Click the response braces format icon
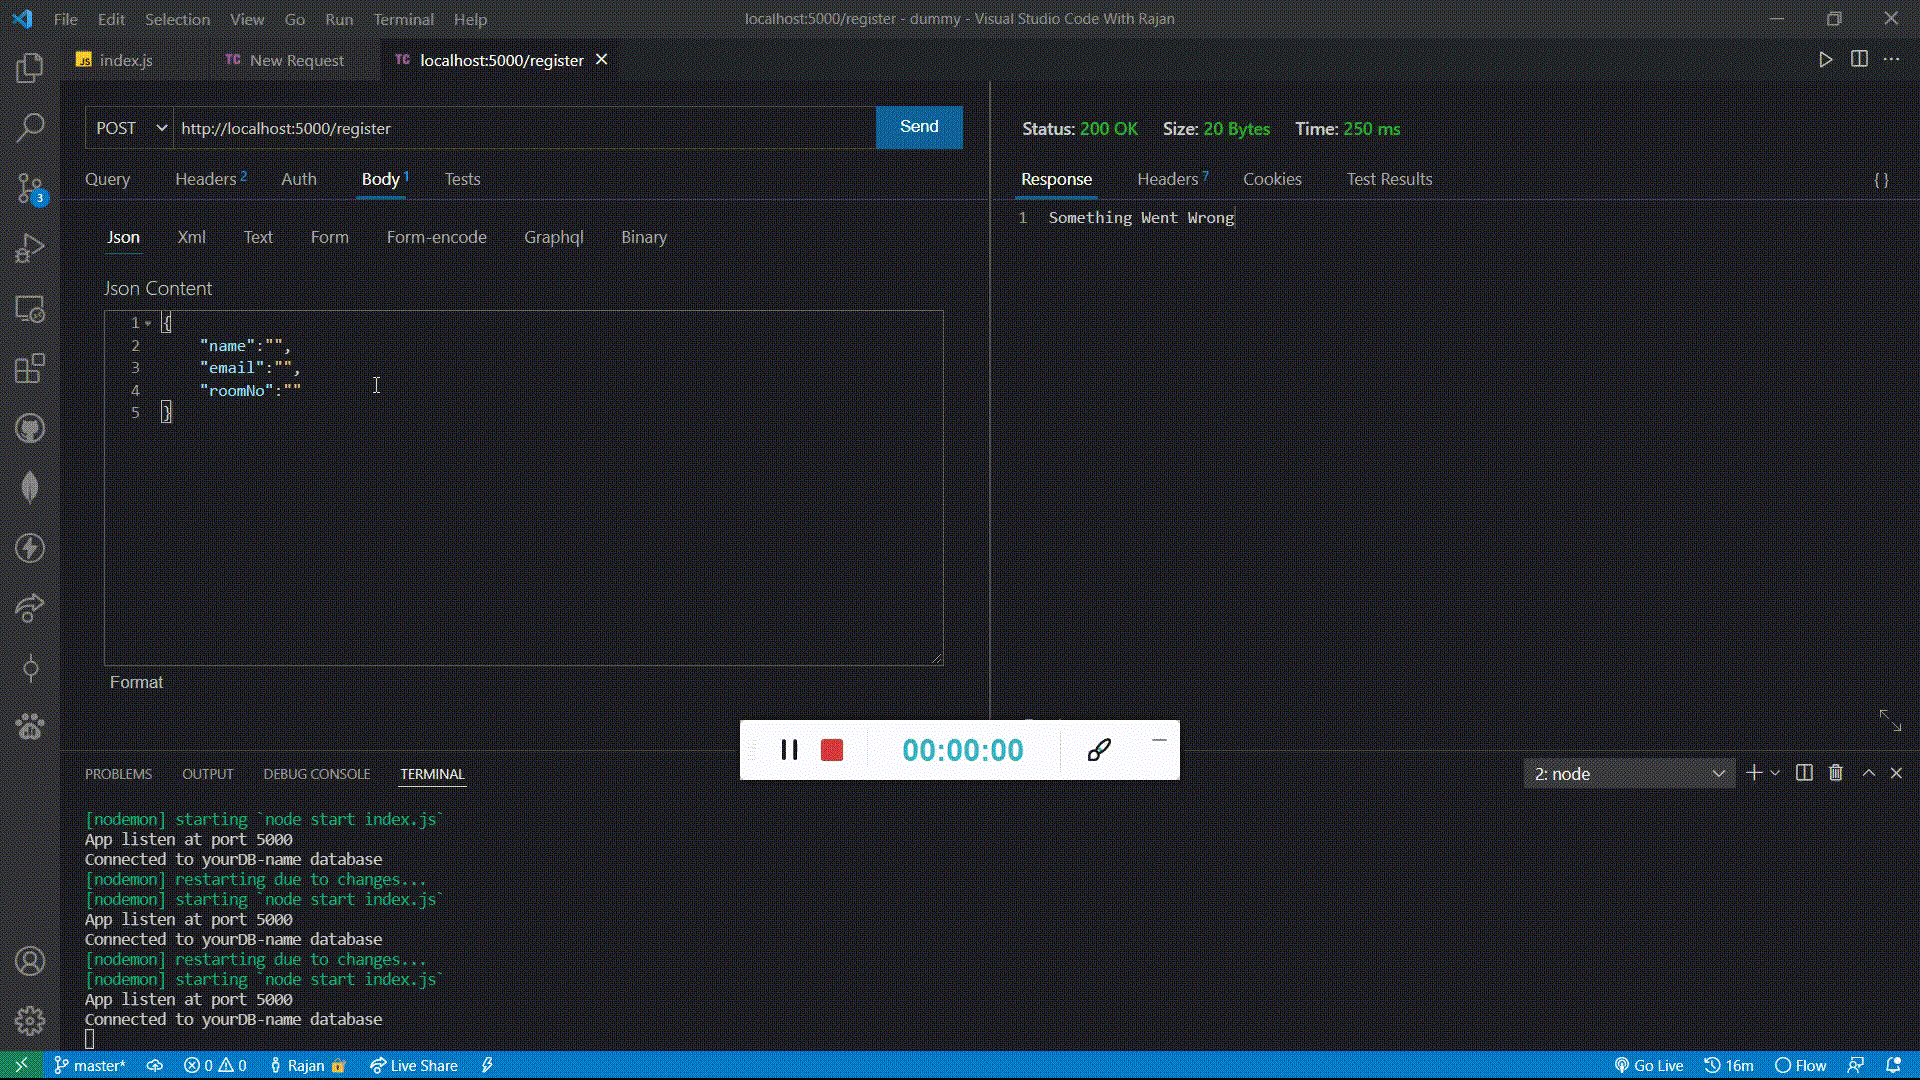The width and height of the screenshot is (1920, 1080). pos(1881,180)
